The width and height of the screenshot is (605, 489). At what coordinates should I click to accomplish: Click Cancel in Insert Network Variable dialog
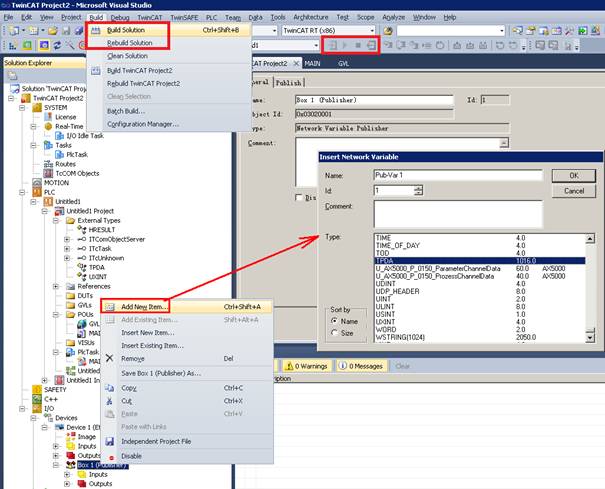pos(574,190)
